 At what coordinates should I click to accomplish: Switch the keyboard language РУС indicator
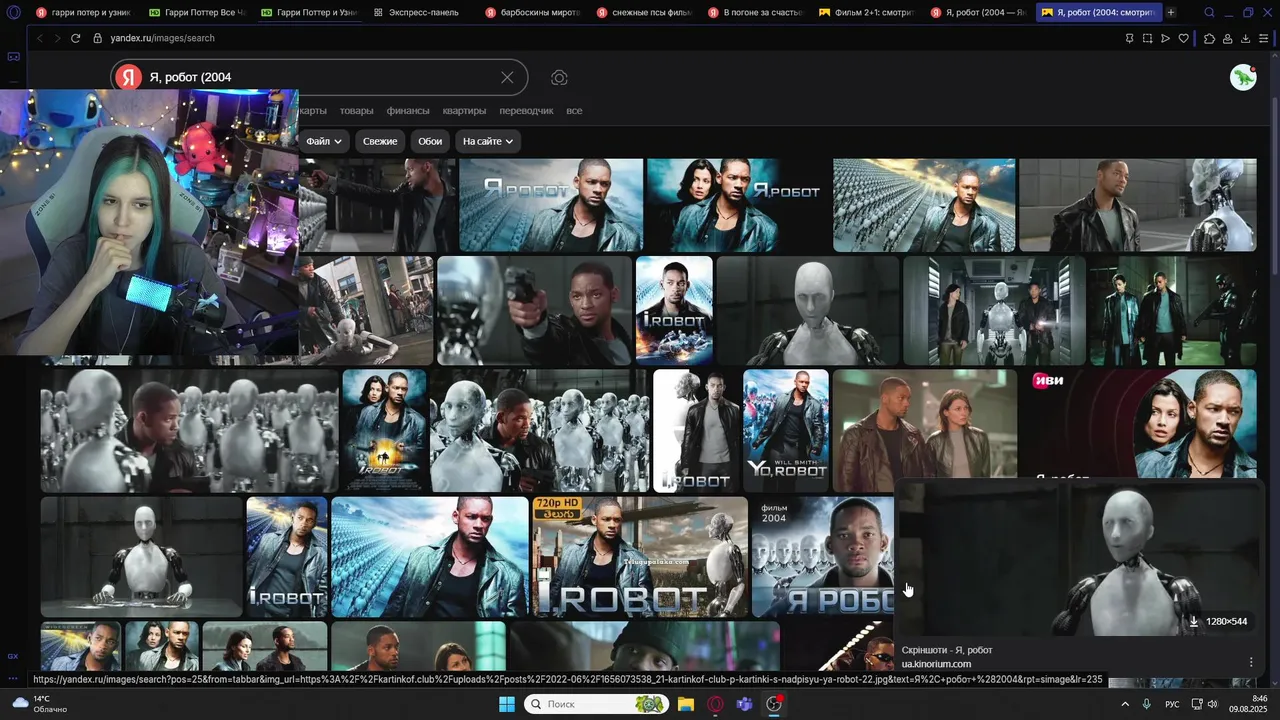[x=1172, y=704]
